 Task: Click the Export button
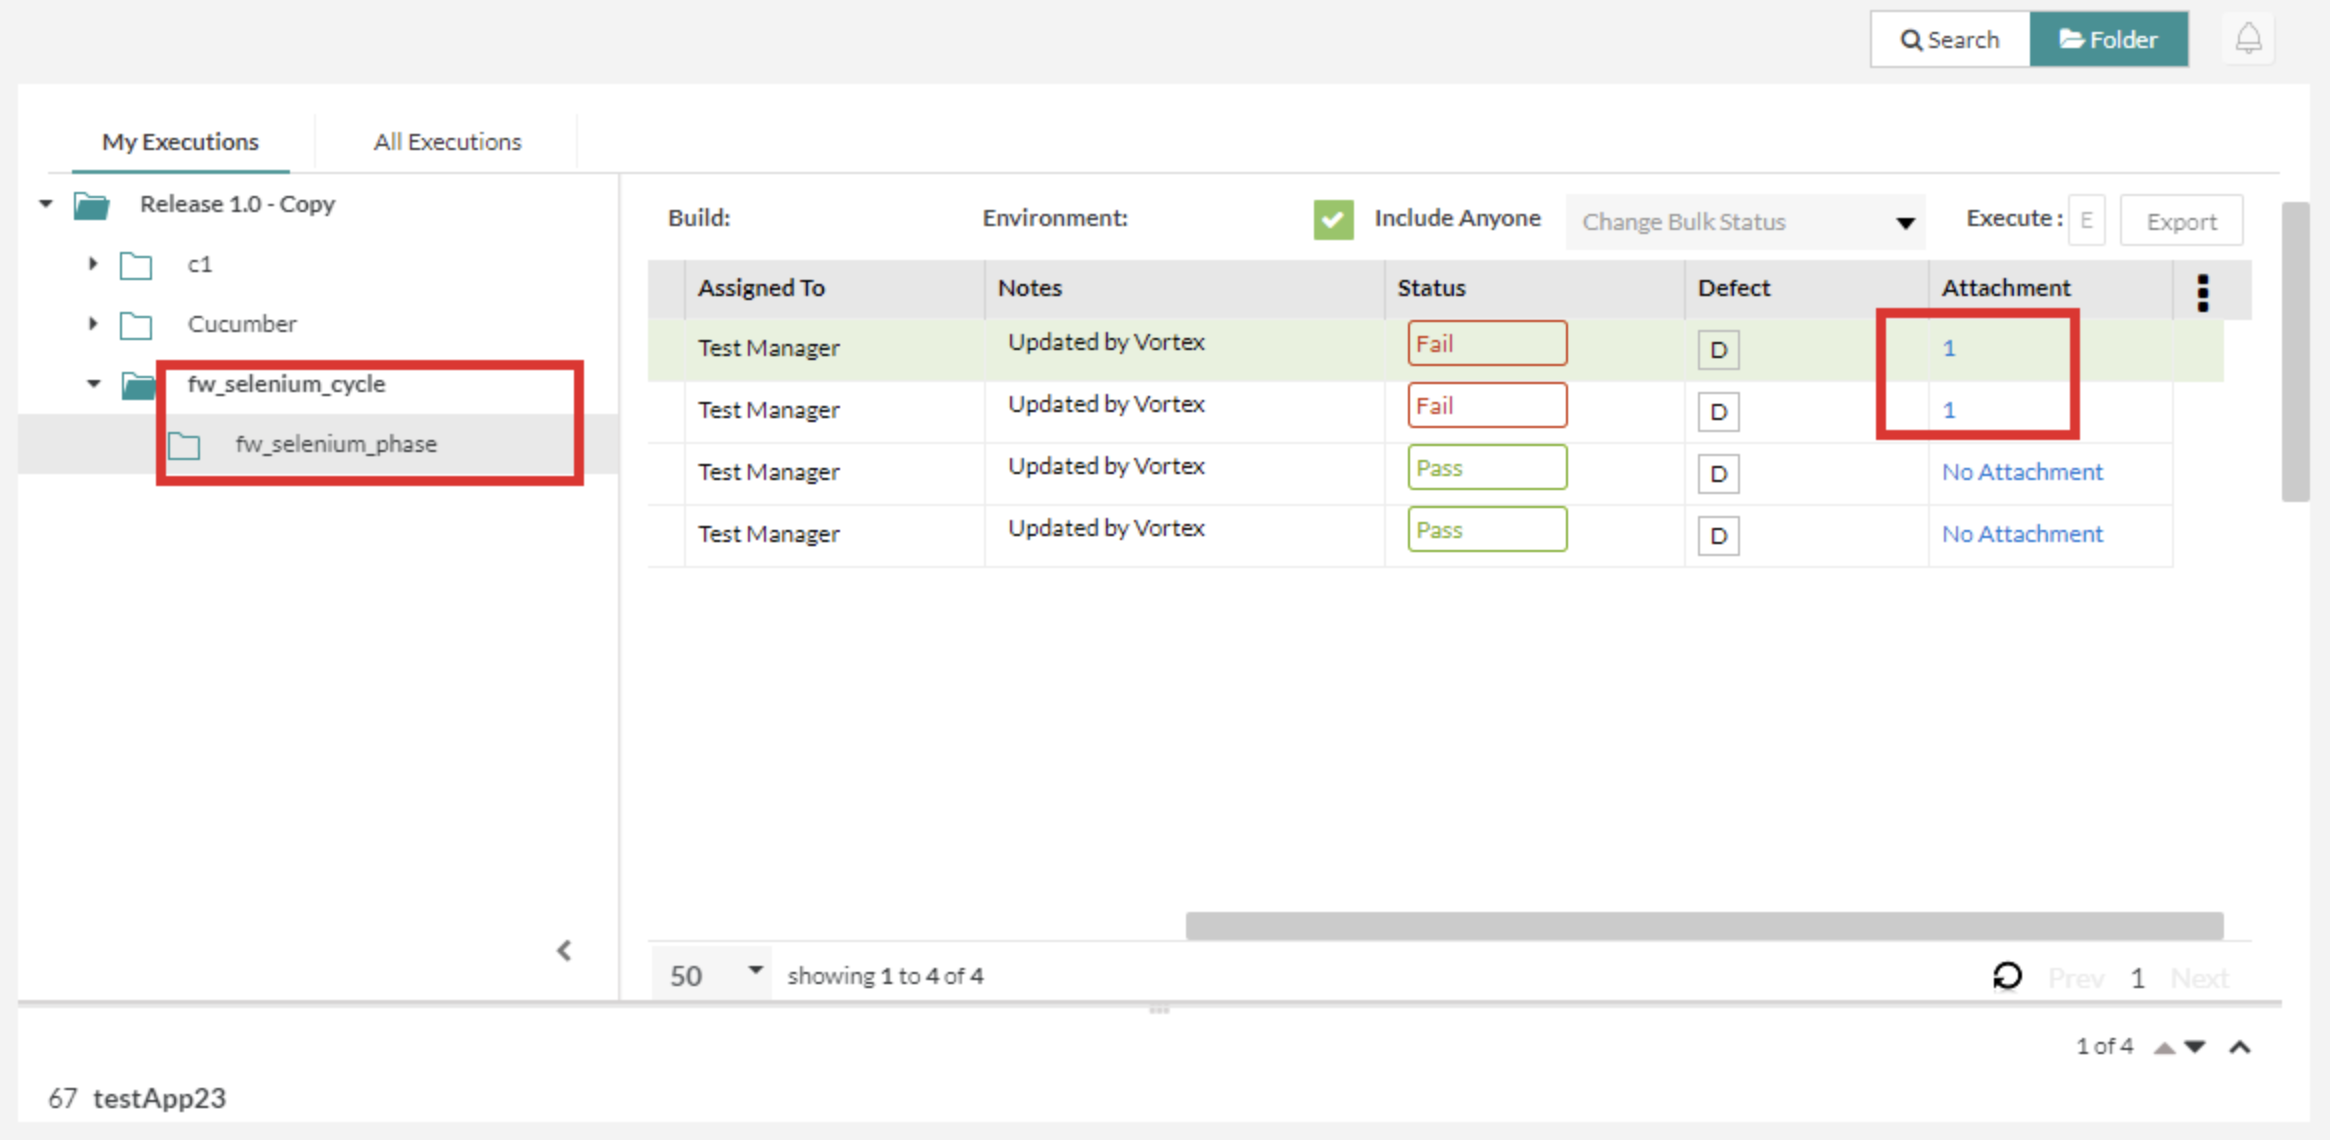[2181, 222]
